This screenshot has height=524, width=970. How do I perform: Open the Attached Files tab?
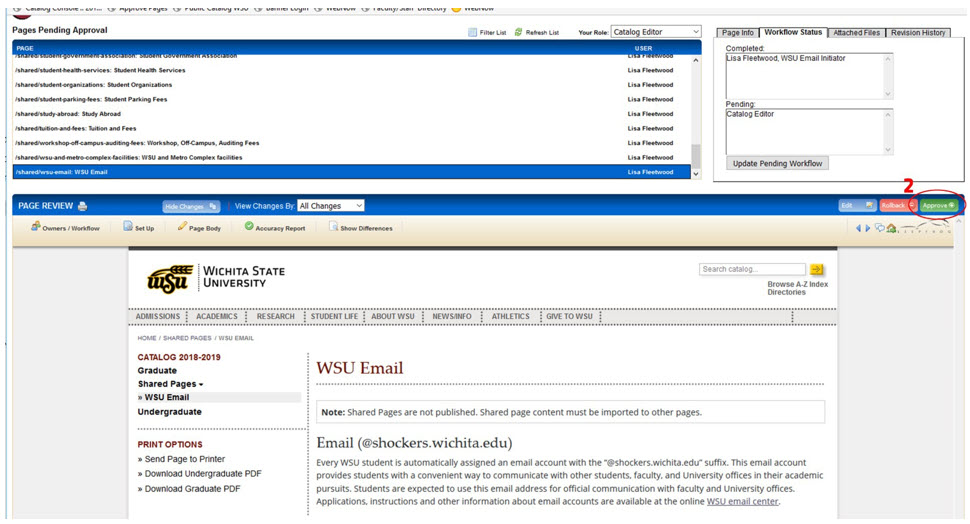point(856,33)
